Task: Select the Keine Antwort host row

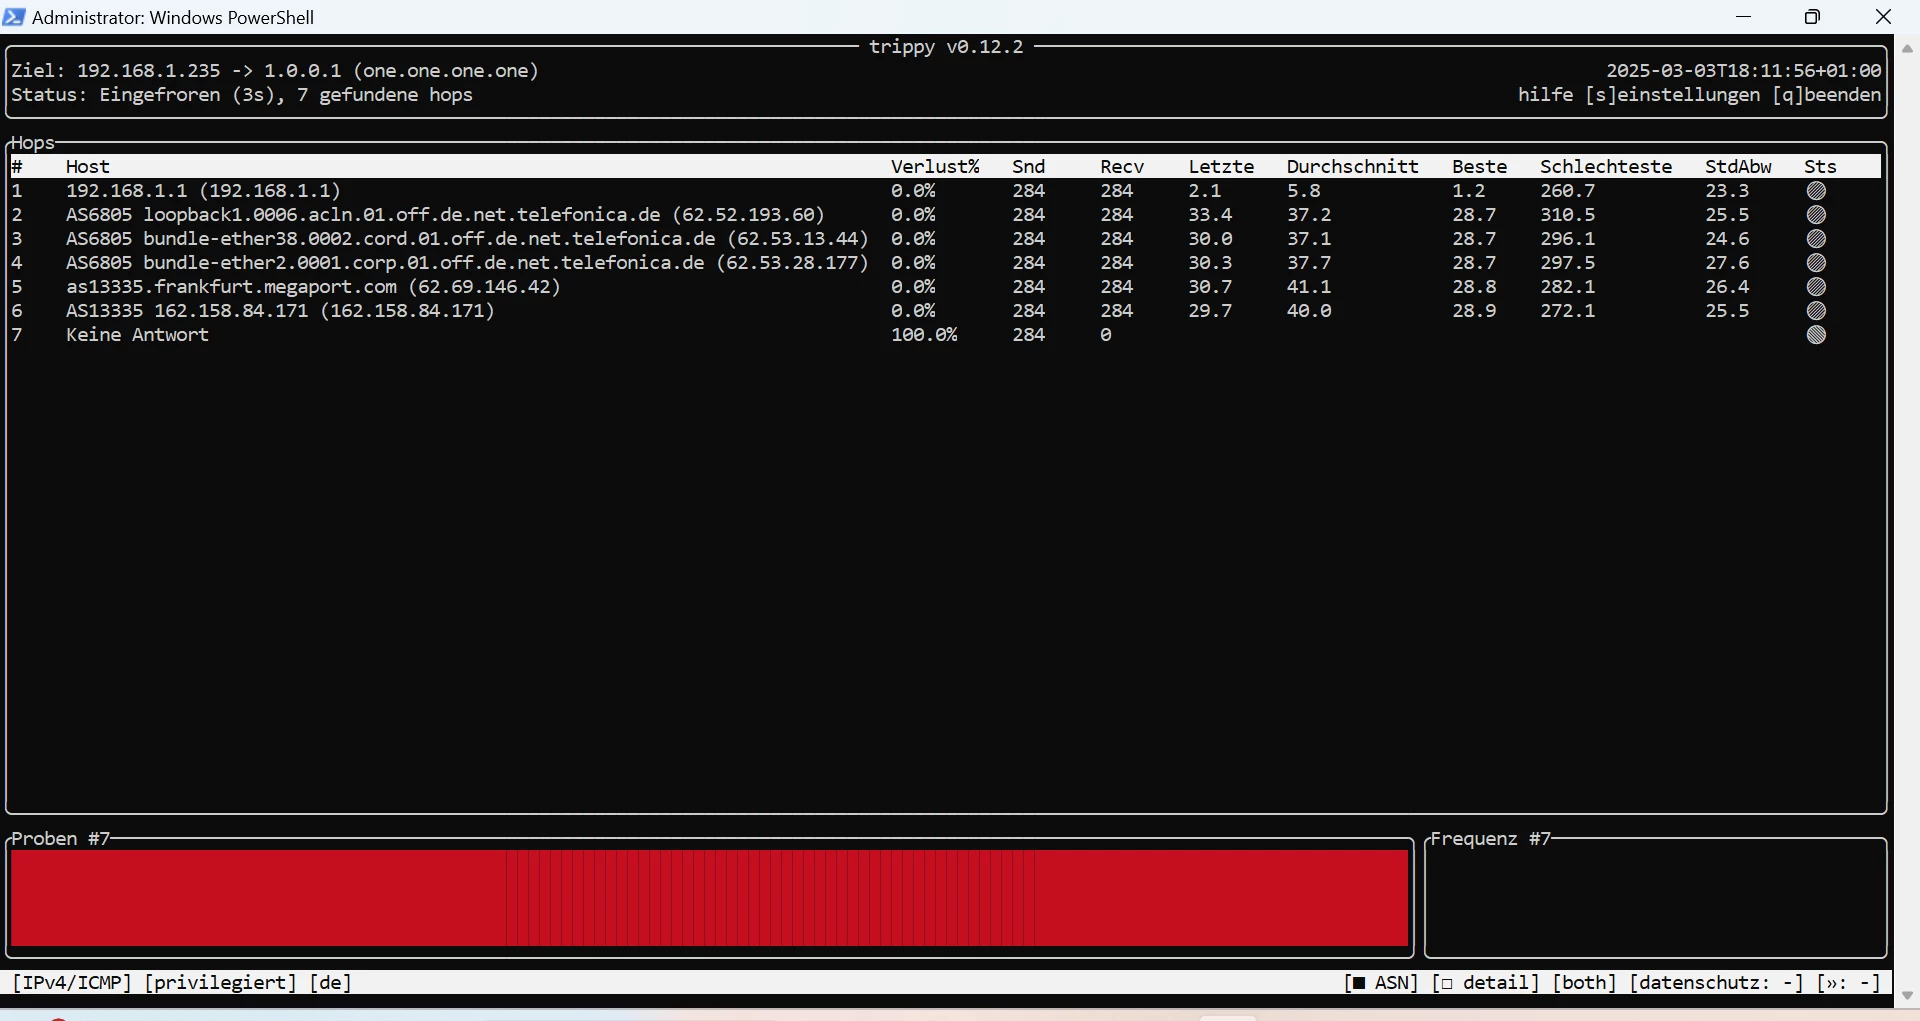Action: coord(945,335)
